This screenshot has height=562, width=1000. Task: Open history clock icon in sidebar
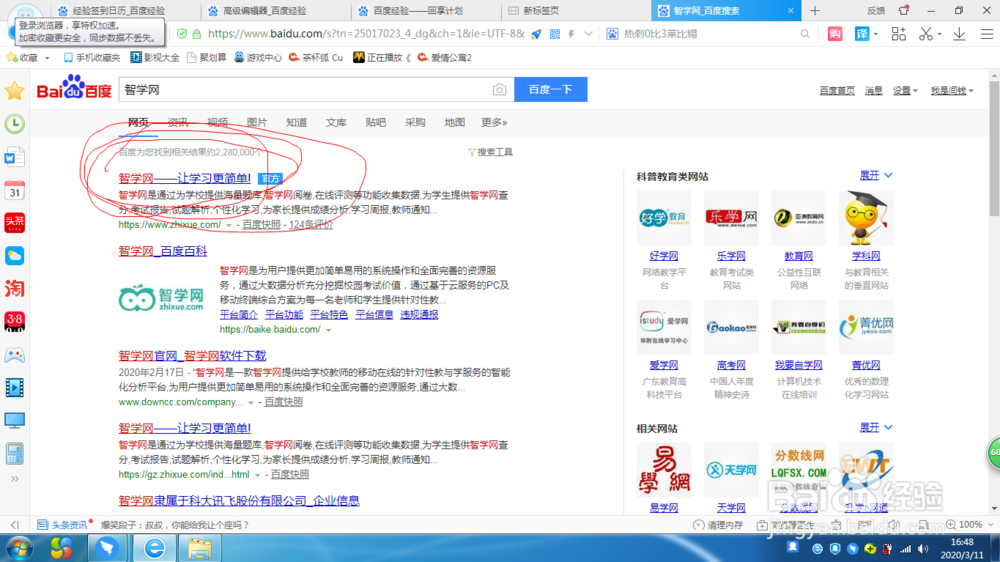[x=14, y=124]
